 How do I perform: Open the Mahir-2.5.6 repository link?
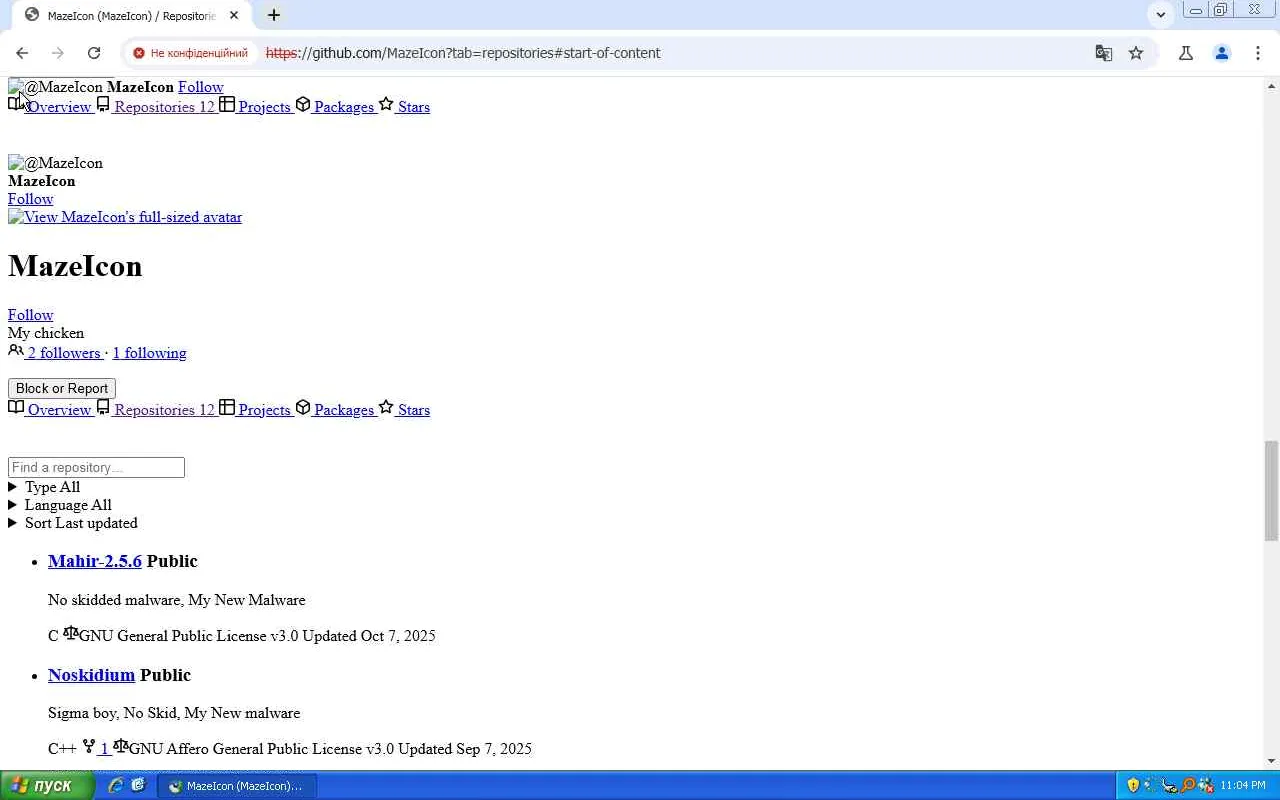coord(95,561)
